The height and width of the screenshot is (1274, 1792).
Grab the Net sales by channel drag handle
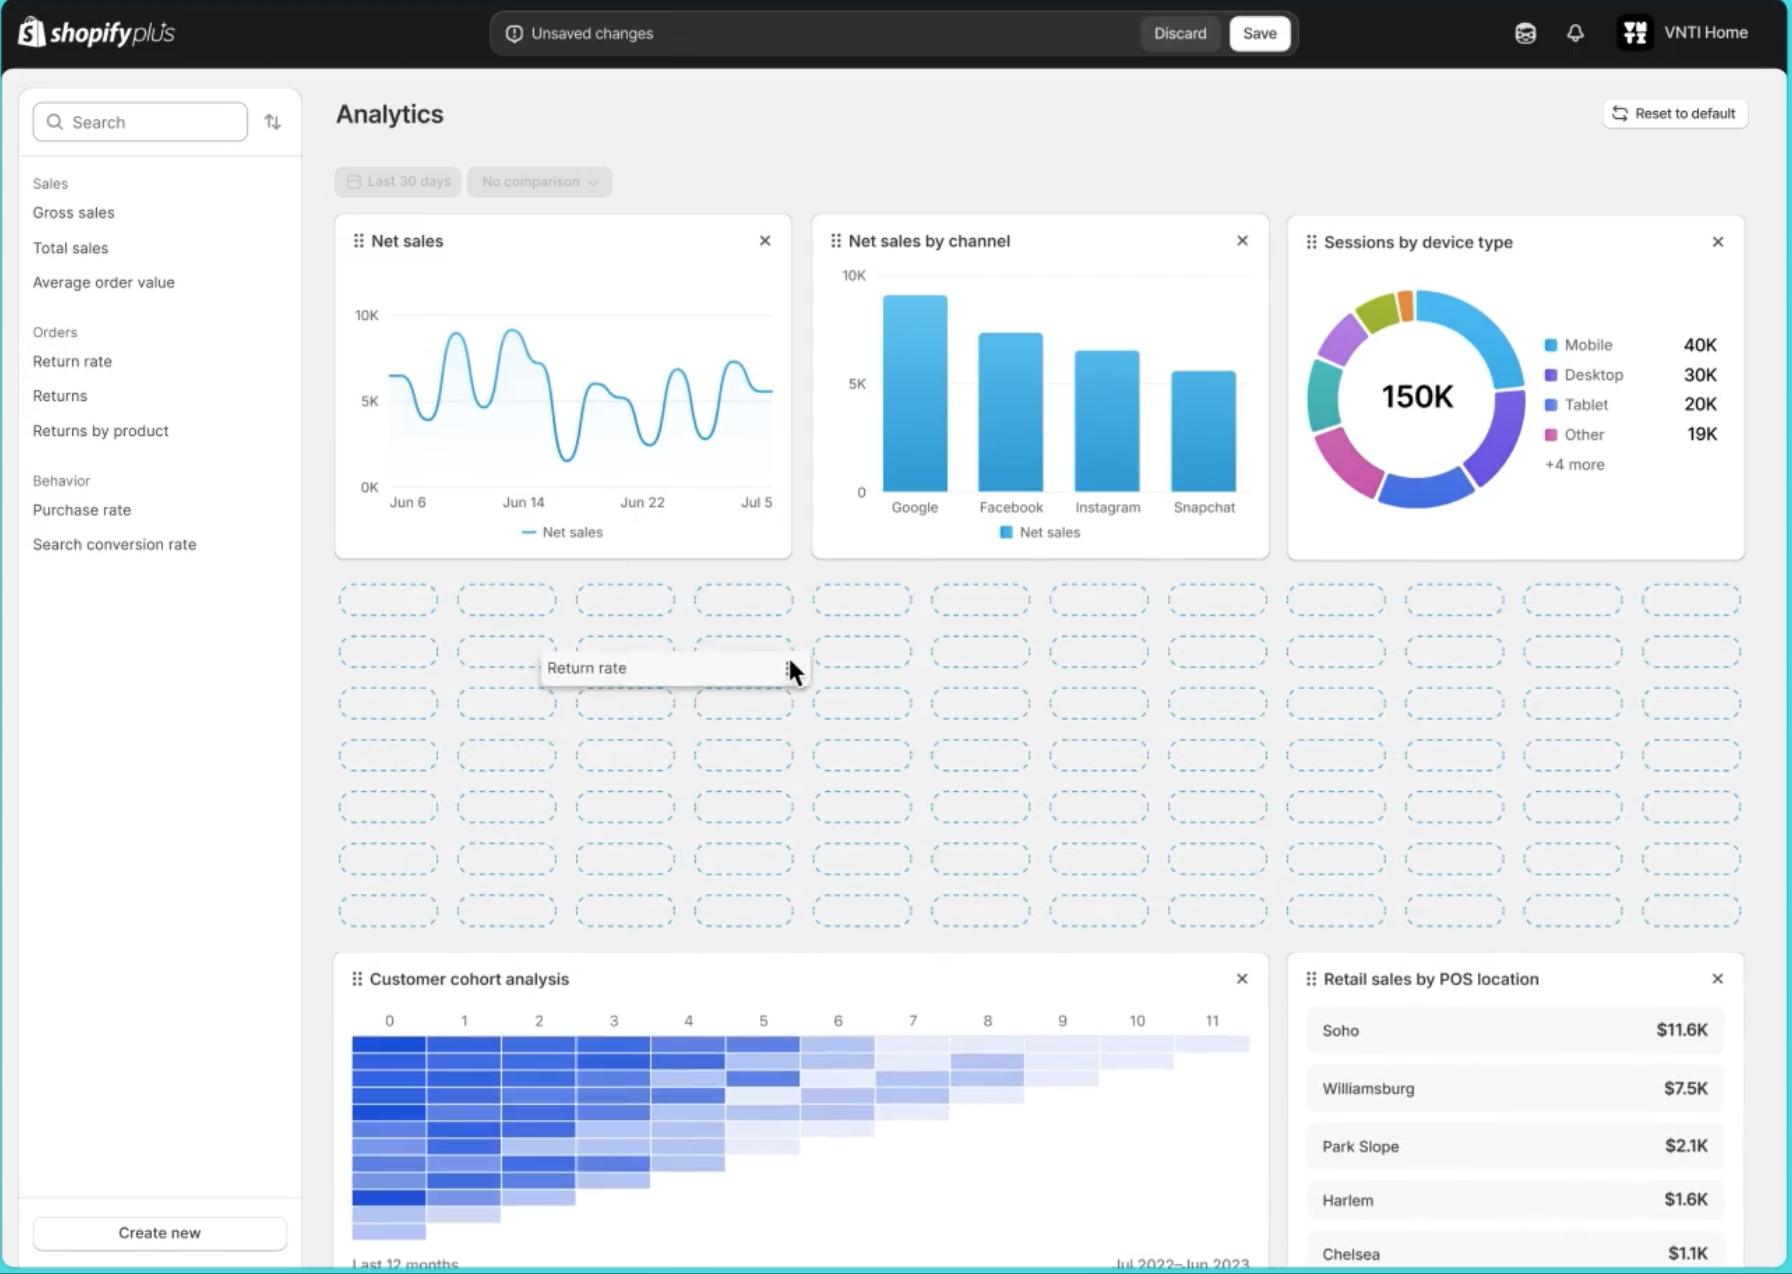[x=836, y=241]
